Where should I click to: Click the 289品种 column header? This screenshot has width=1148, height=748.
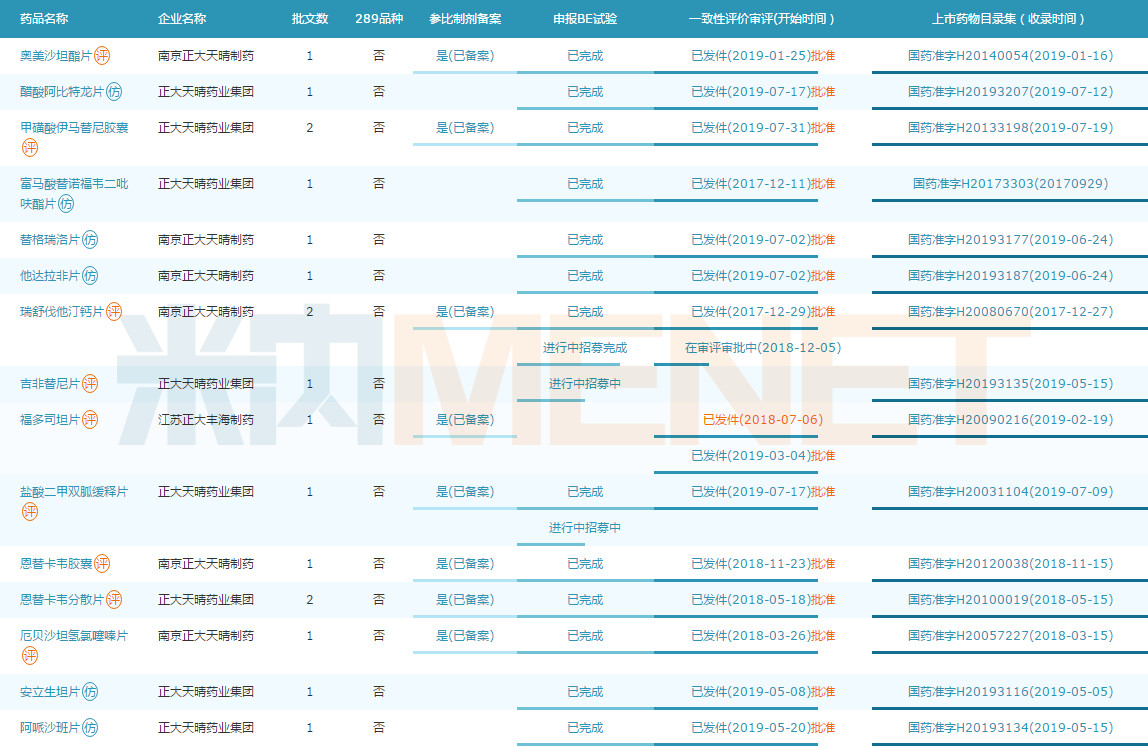pyautogui.click(x=379, y=19)
